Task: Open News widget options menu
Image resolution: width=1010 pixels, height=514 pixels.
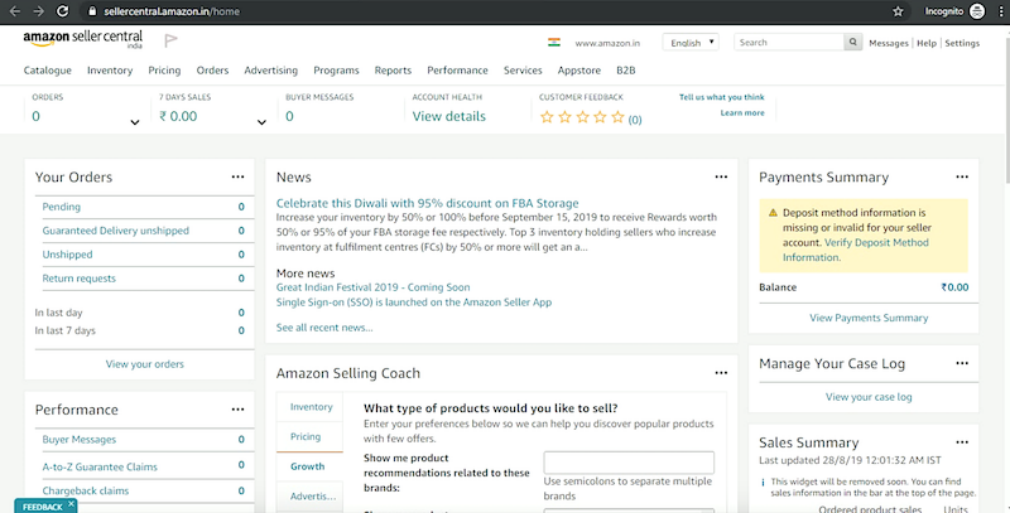Action: [721, 176]
